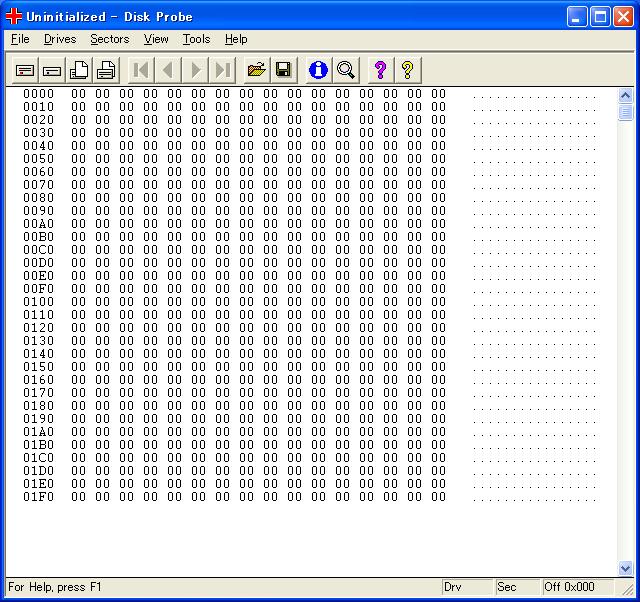
Task: Open the View menu
Action: click(x=156, y=39)
